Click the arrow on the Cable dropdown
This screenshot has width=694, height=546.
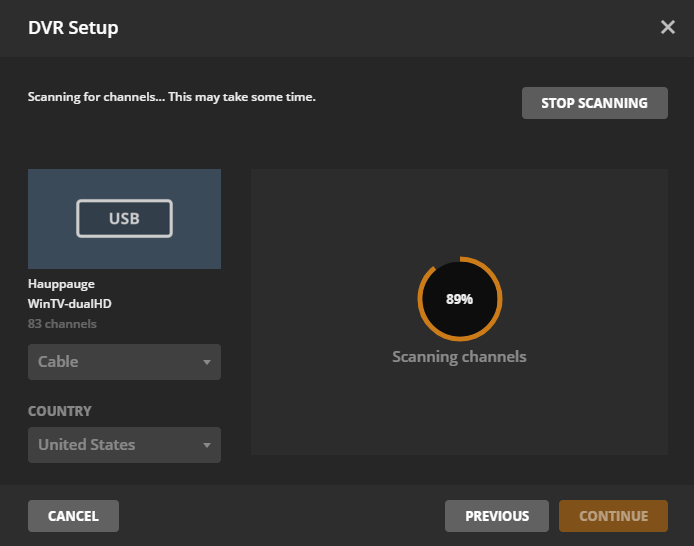tap(207, 362)
